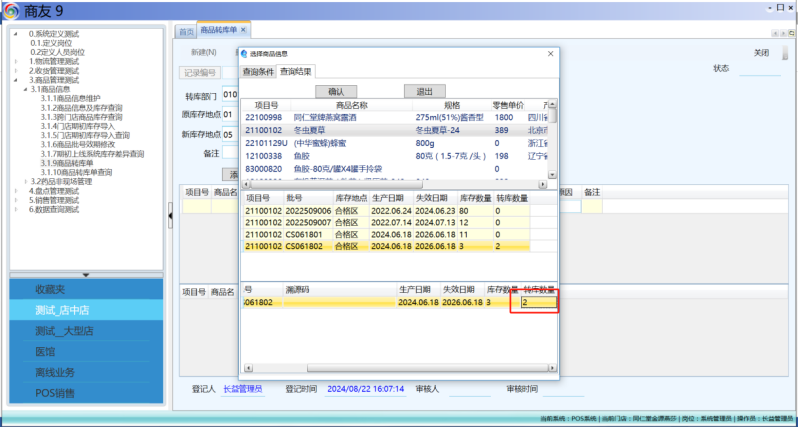Image resolution: width=798 pixels, height=427 pixels.
Task: Click the 记录编号 field label button
Action: click(x=200, y=73)
